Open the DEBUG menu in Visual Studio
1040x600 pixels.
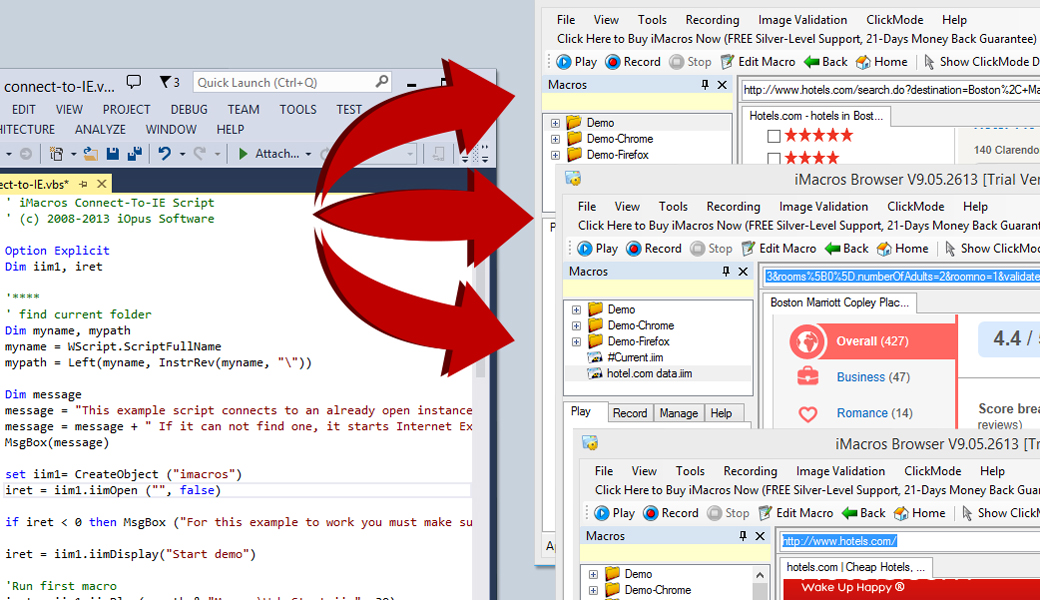pyautogui.click(x=189, y=109)
